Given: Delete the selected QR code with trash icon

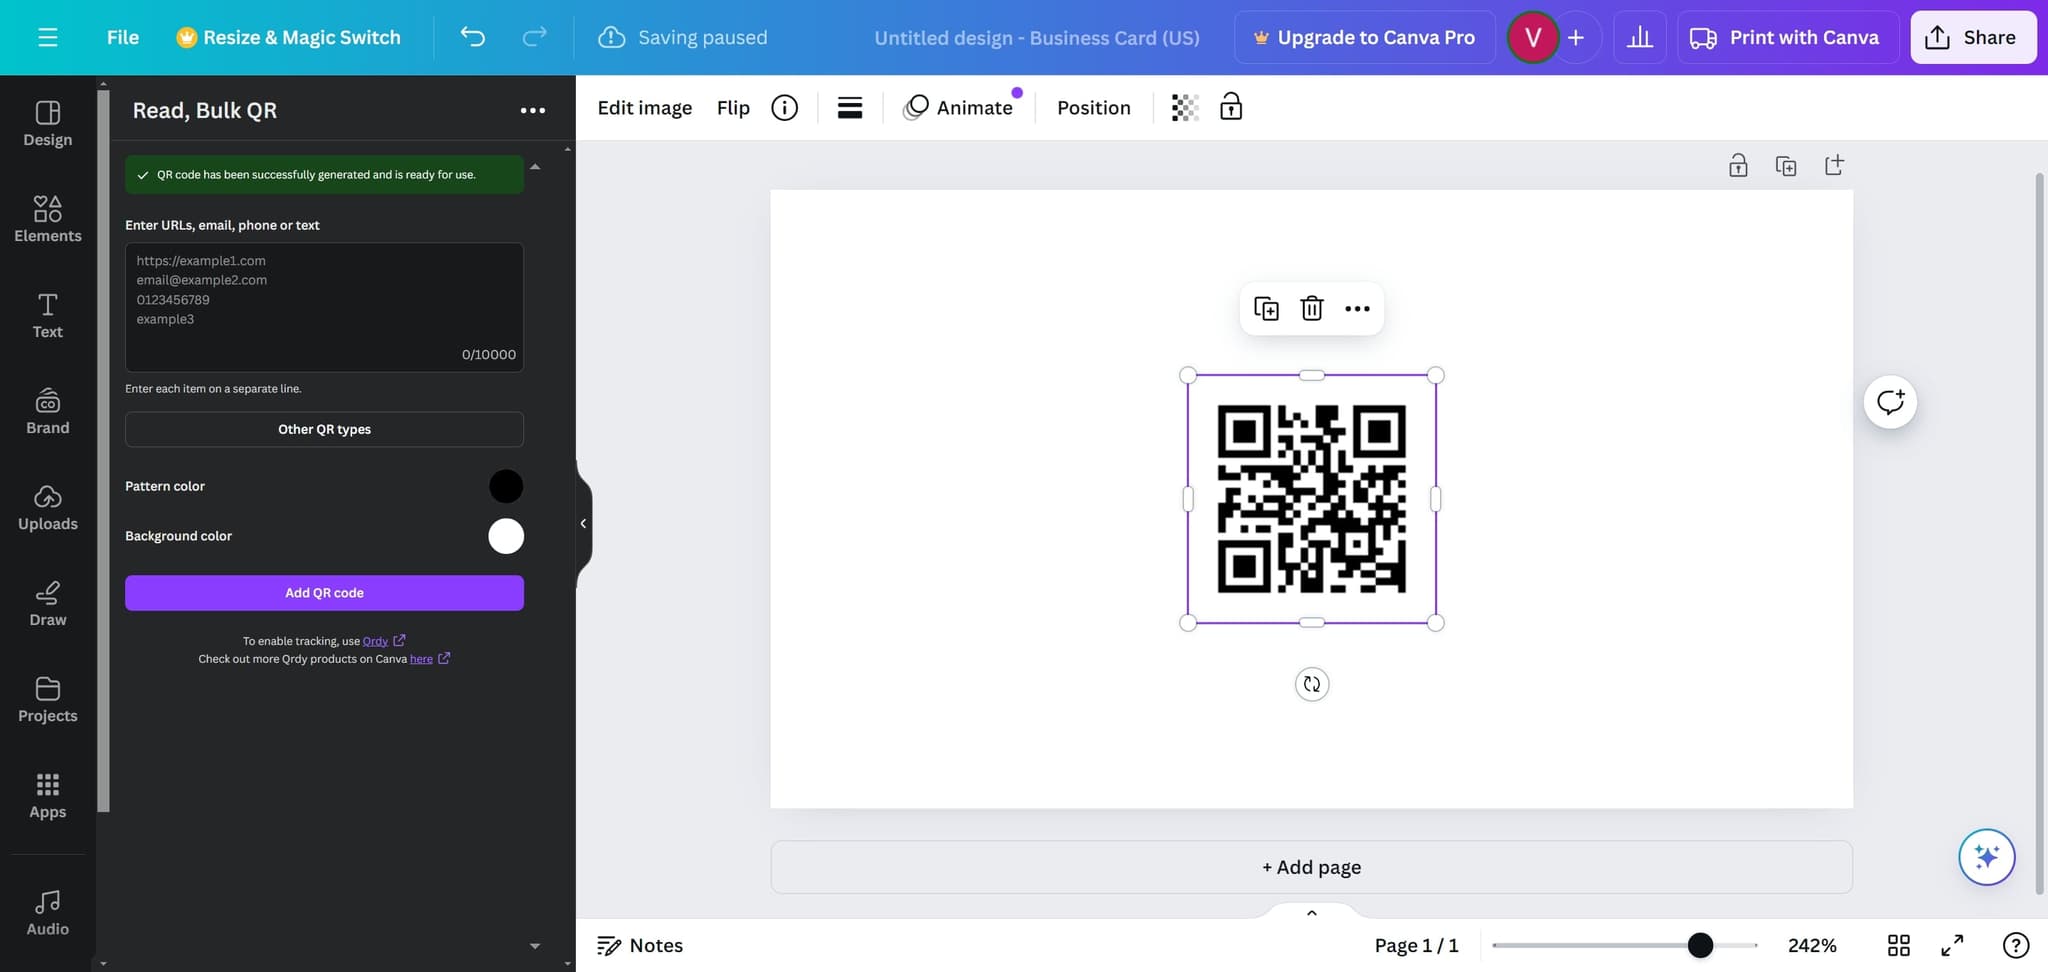Looking at the screenshot, I should pyautogui.click(x=1311, y=309).
